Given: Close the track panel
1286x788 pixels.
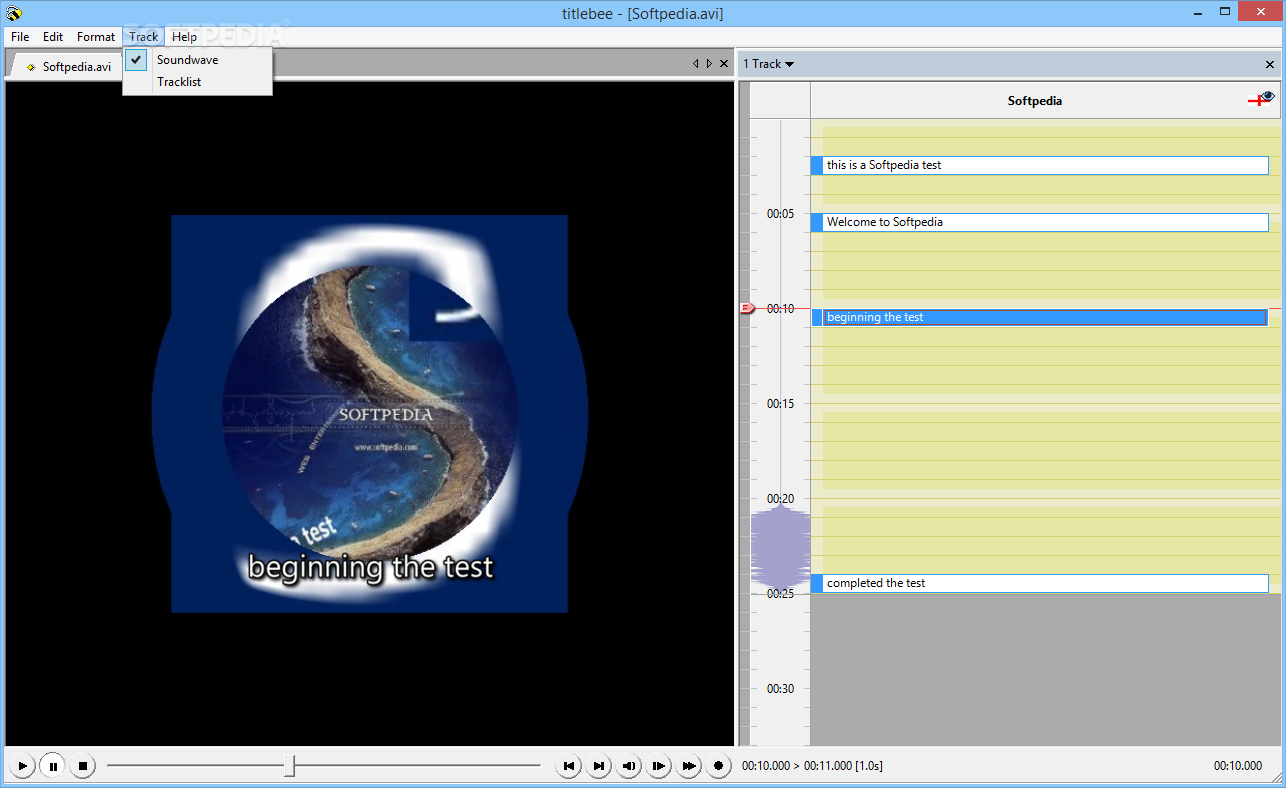Looking at the screenshot, I should coord(1270,64).
